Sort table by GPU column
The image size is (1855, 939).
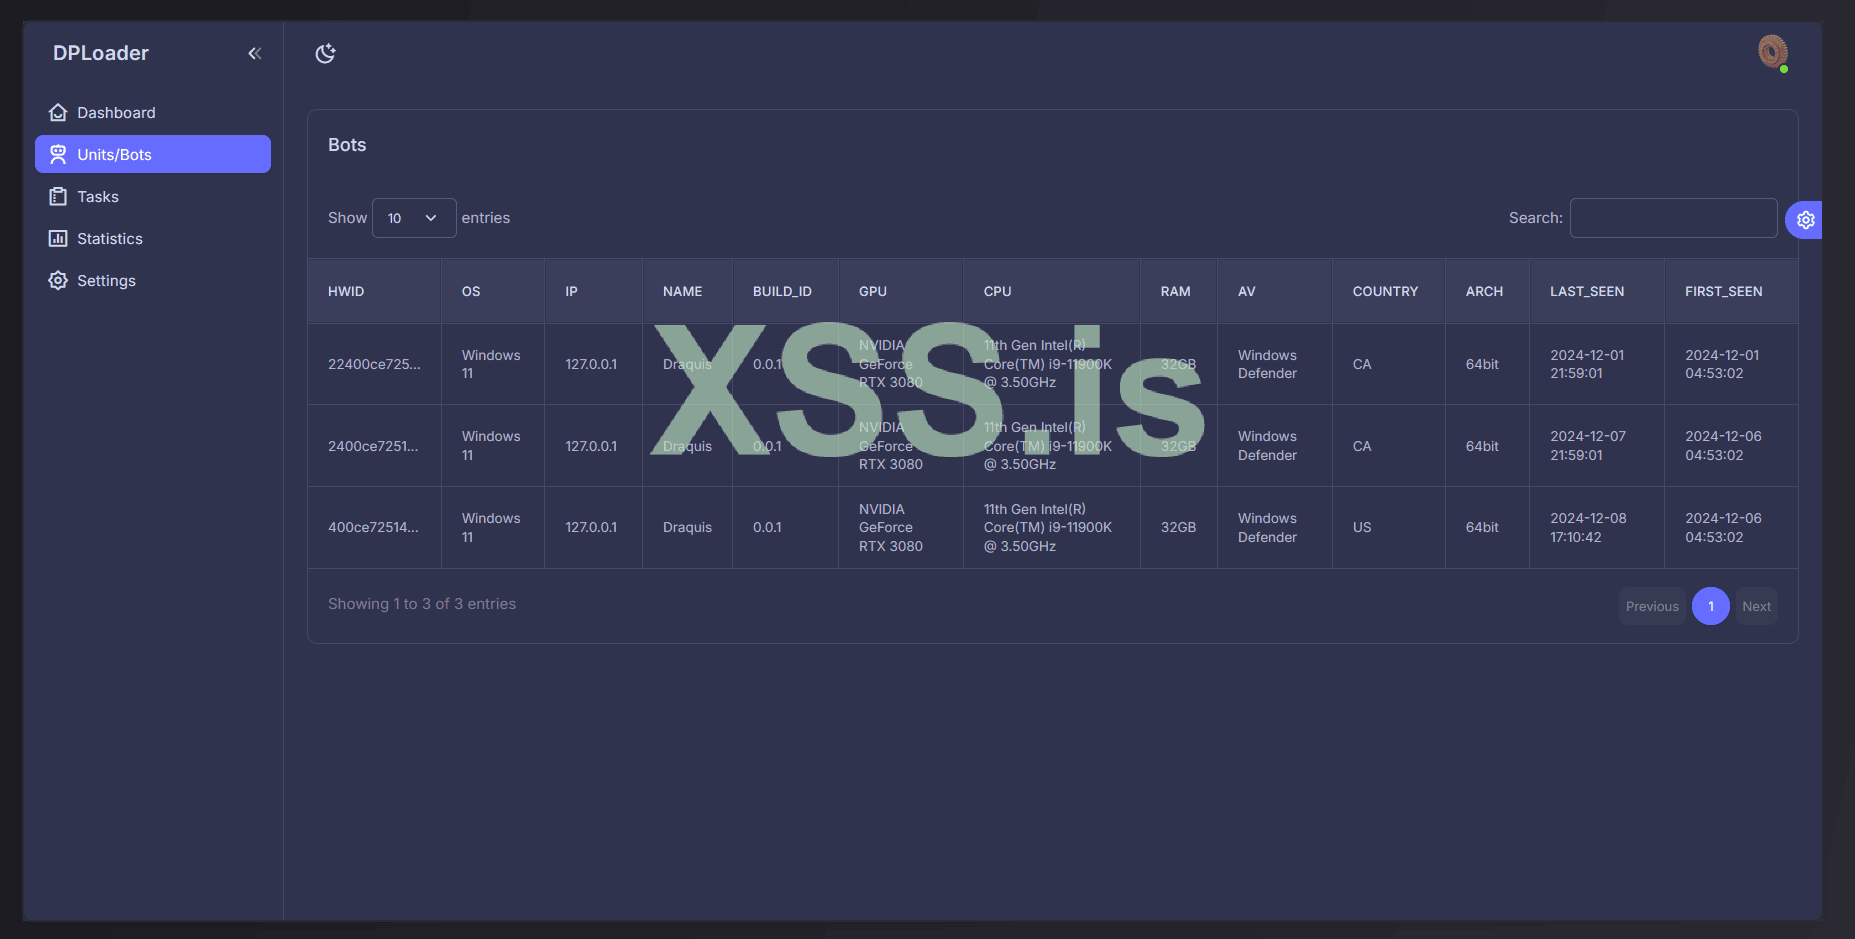pyautogui.click(x=901, y=291)
